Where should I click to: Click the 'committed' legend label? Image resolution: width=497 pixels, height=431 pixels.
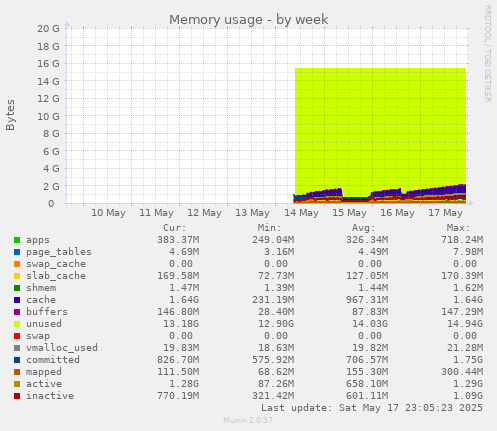pos(53,360)
